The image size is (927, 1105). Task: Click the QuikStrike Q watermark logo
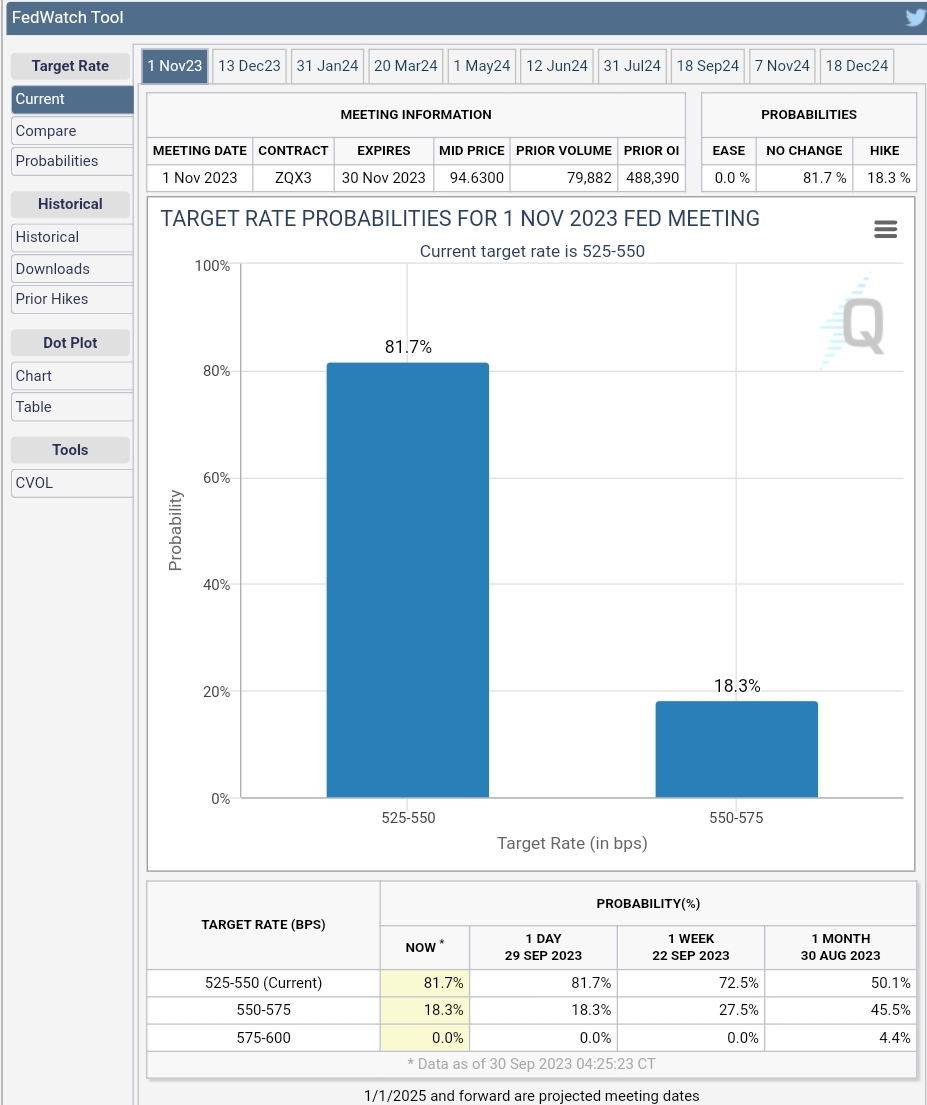click(855, 323)
